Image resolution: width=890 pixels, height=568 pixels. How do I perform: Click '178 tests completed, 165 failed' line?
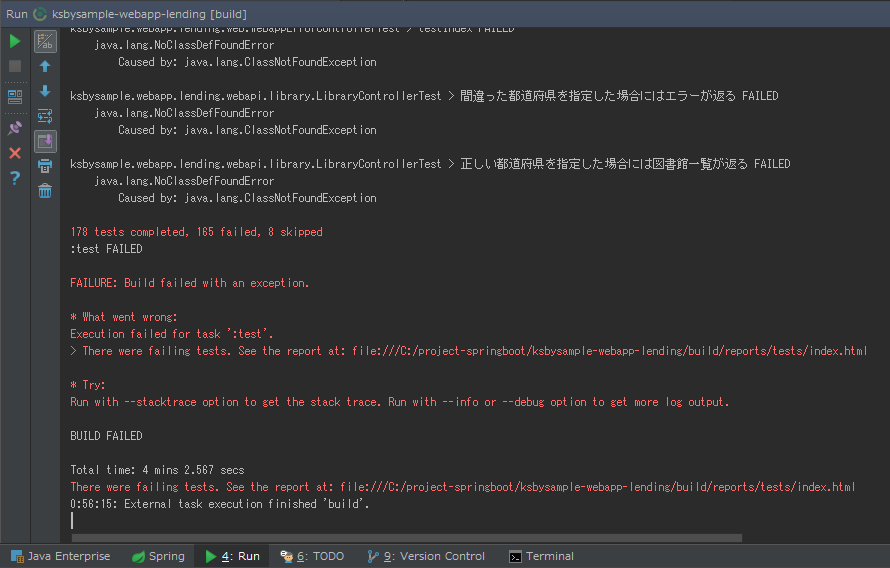click(196, 232)
